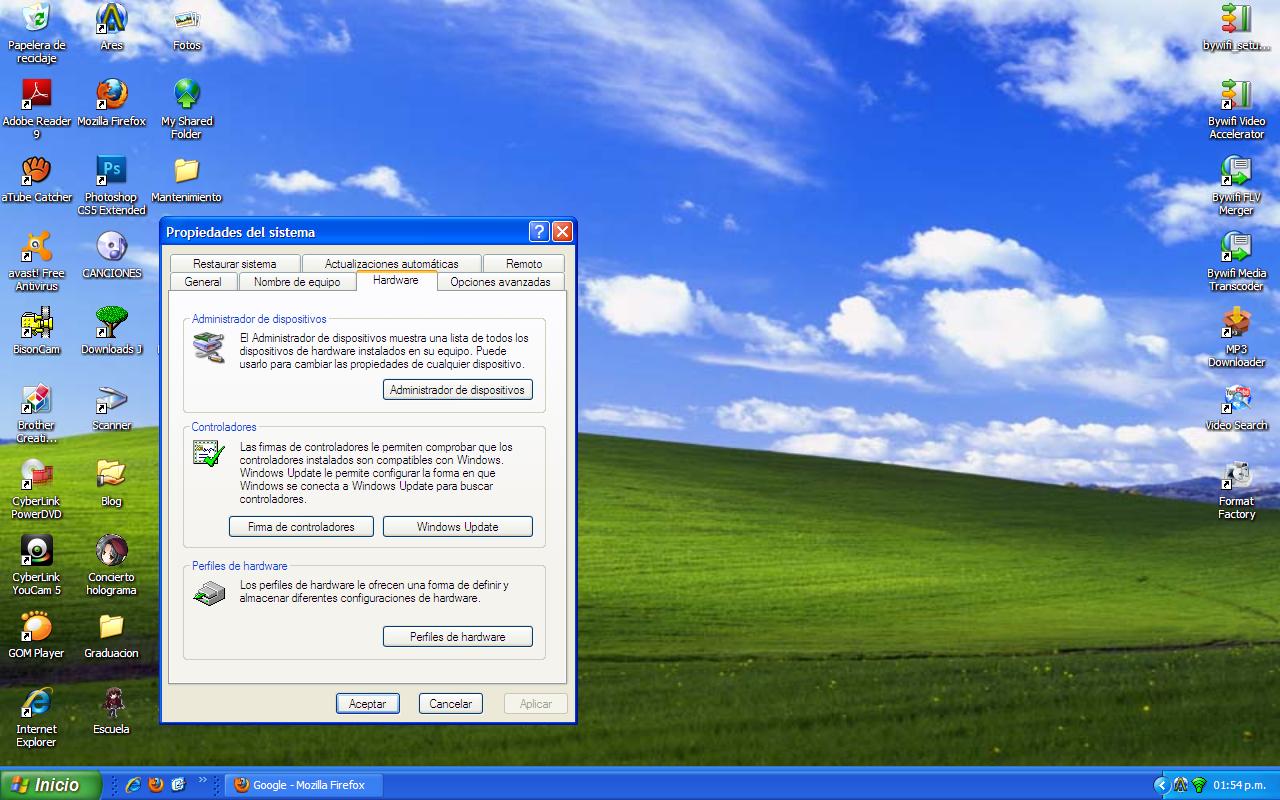The width and height of the screenshot is (1280, 800).
Task: Click Firma de controladores button
Action: (302, 527)
